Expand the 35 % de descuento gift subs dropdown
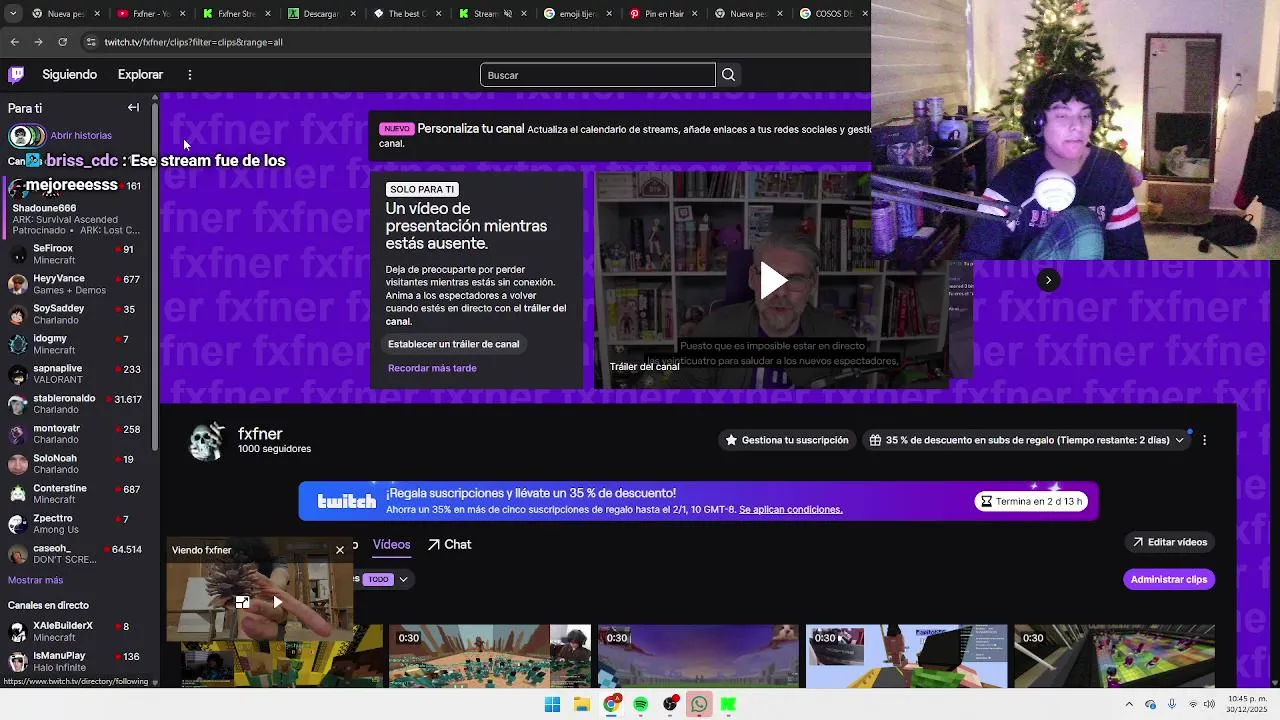Viewport: 1280px width, 720px height. coord(1027,440)
